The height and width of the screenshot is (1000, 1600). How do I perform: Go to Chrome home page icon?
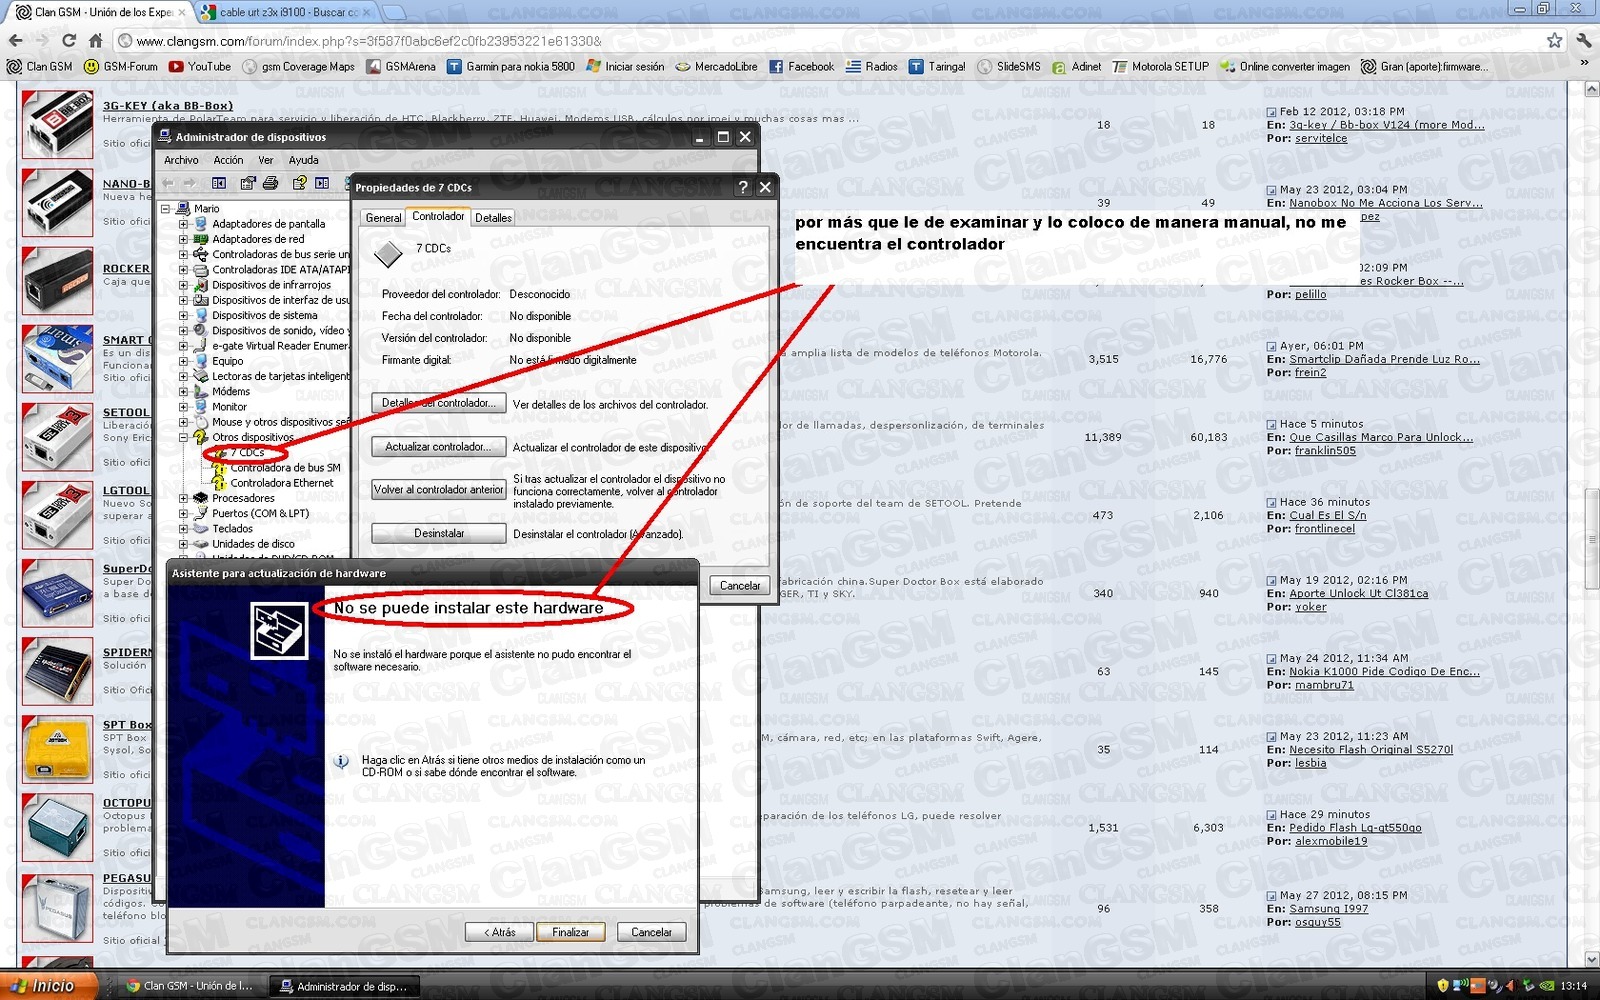[96, 41]
